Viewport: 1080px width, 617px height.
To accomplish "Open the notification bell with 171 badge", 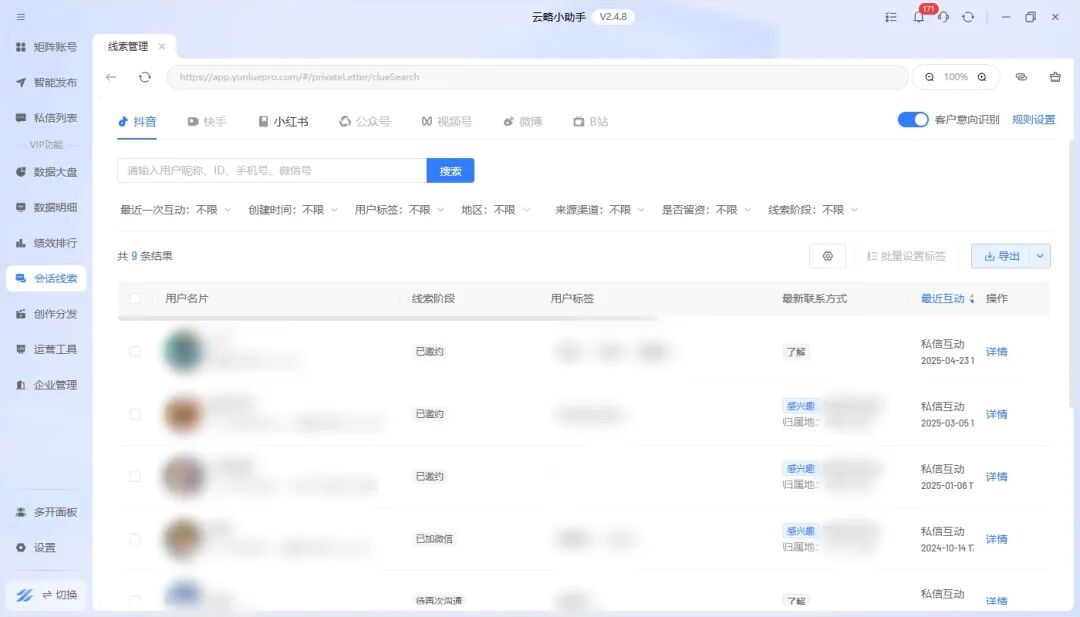I will click(918, 17).
